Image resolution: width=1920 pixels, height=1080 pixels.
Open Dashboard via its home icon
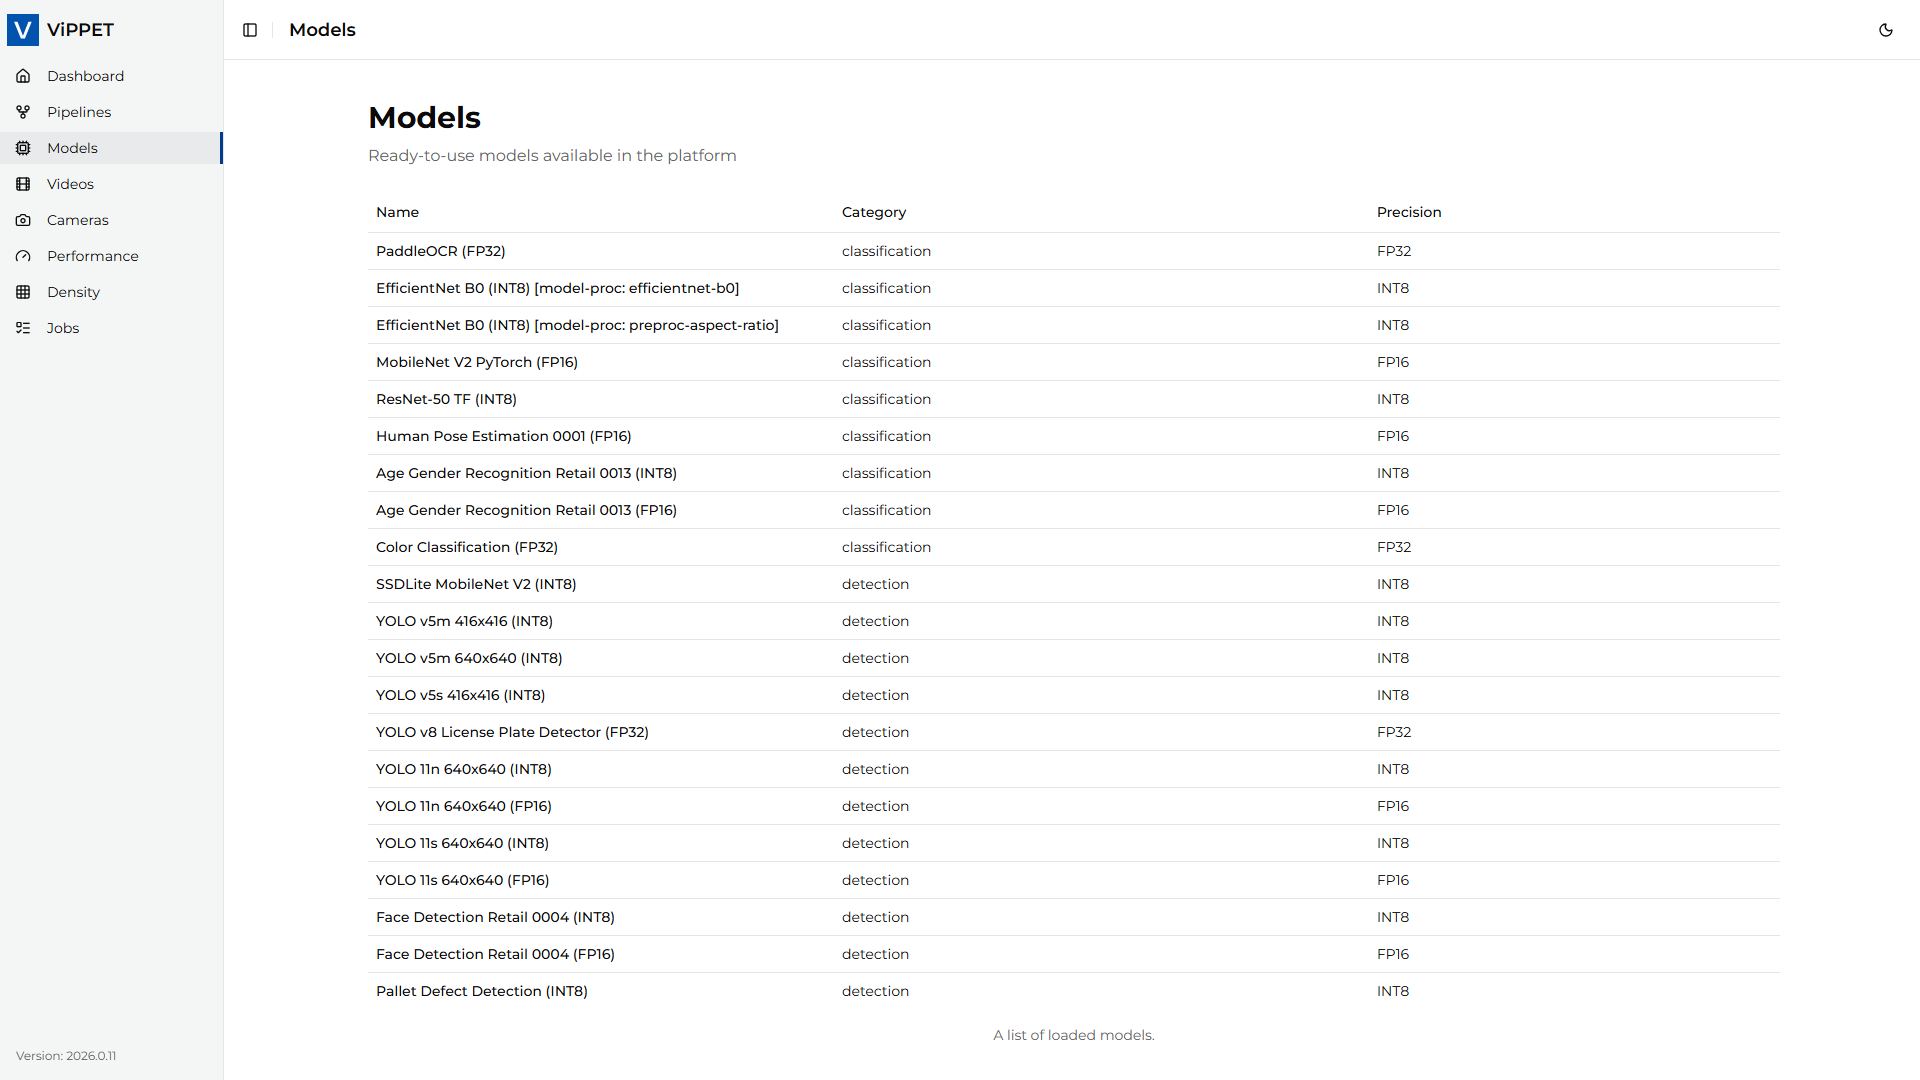(23, 76)
